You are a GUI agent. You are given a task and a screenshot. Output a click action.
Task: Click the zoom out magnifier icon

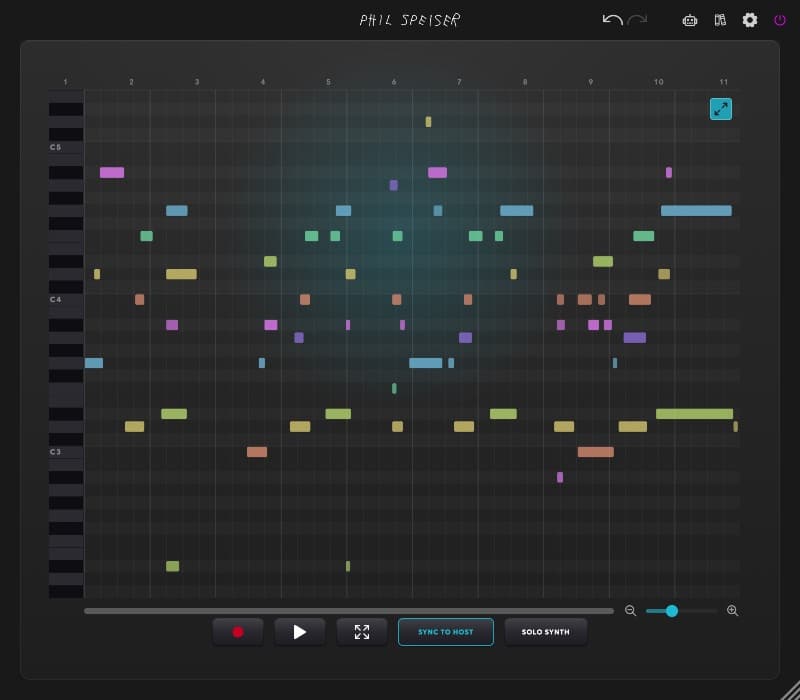(631, 611)
